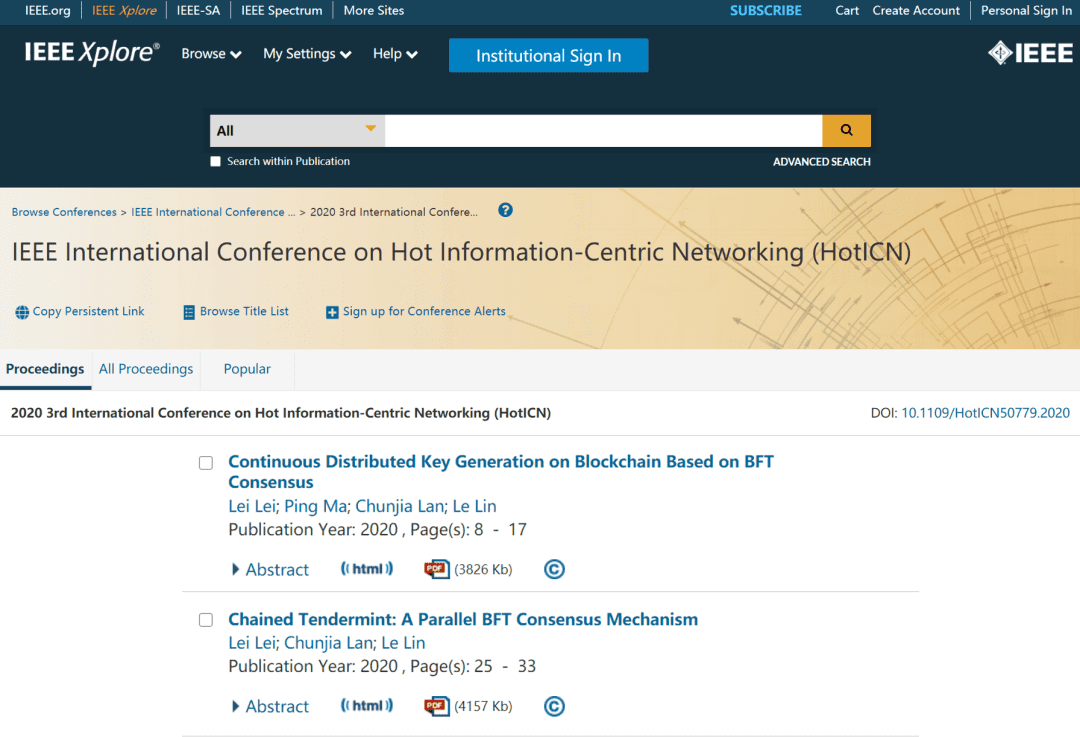Screen dimensions: 1080x737
Task: Switch to the Popular tab
Action: click(x=247, y=369)
